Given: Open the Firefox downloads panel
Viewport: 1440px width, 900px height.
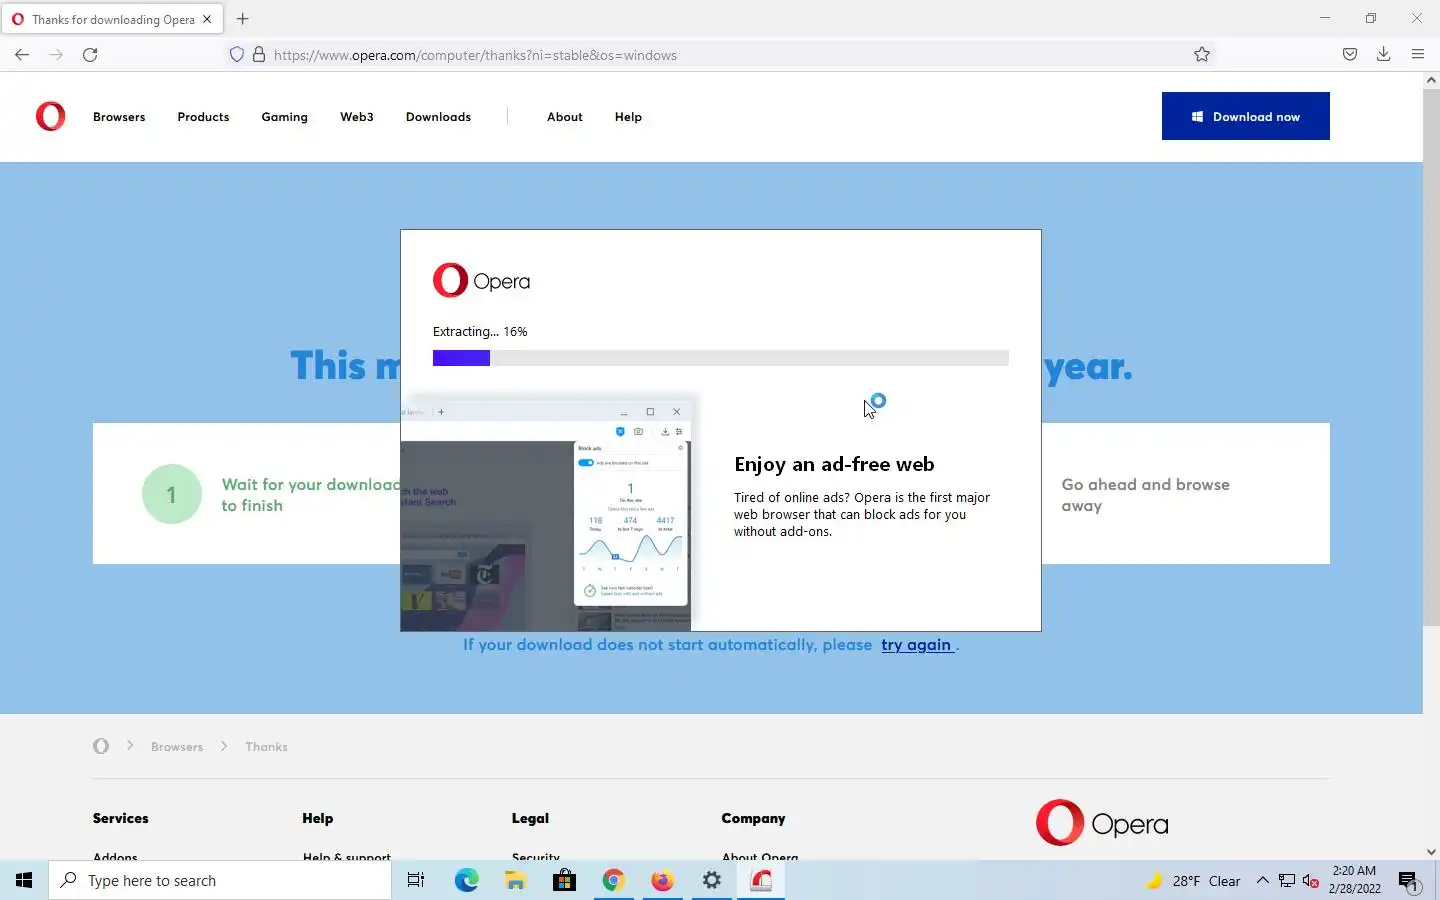Looking at the screenshot, I should tap(1384, 55).
